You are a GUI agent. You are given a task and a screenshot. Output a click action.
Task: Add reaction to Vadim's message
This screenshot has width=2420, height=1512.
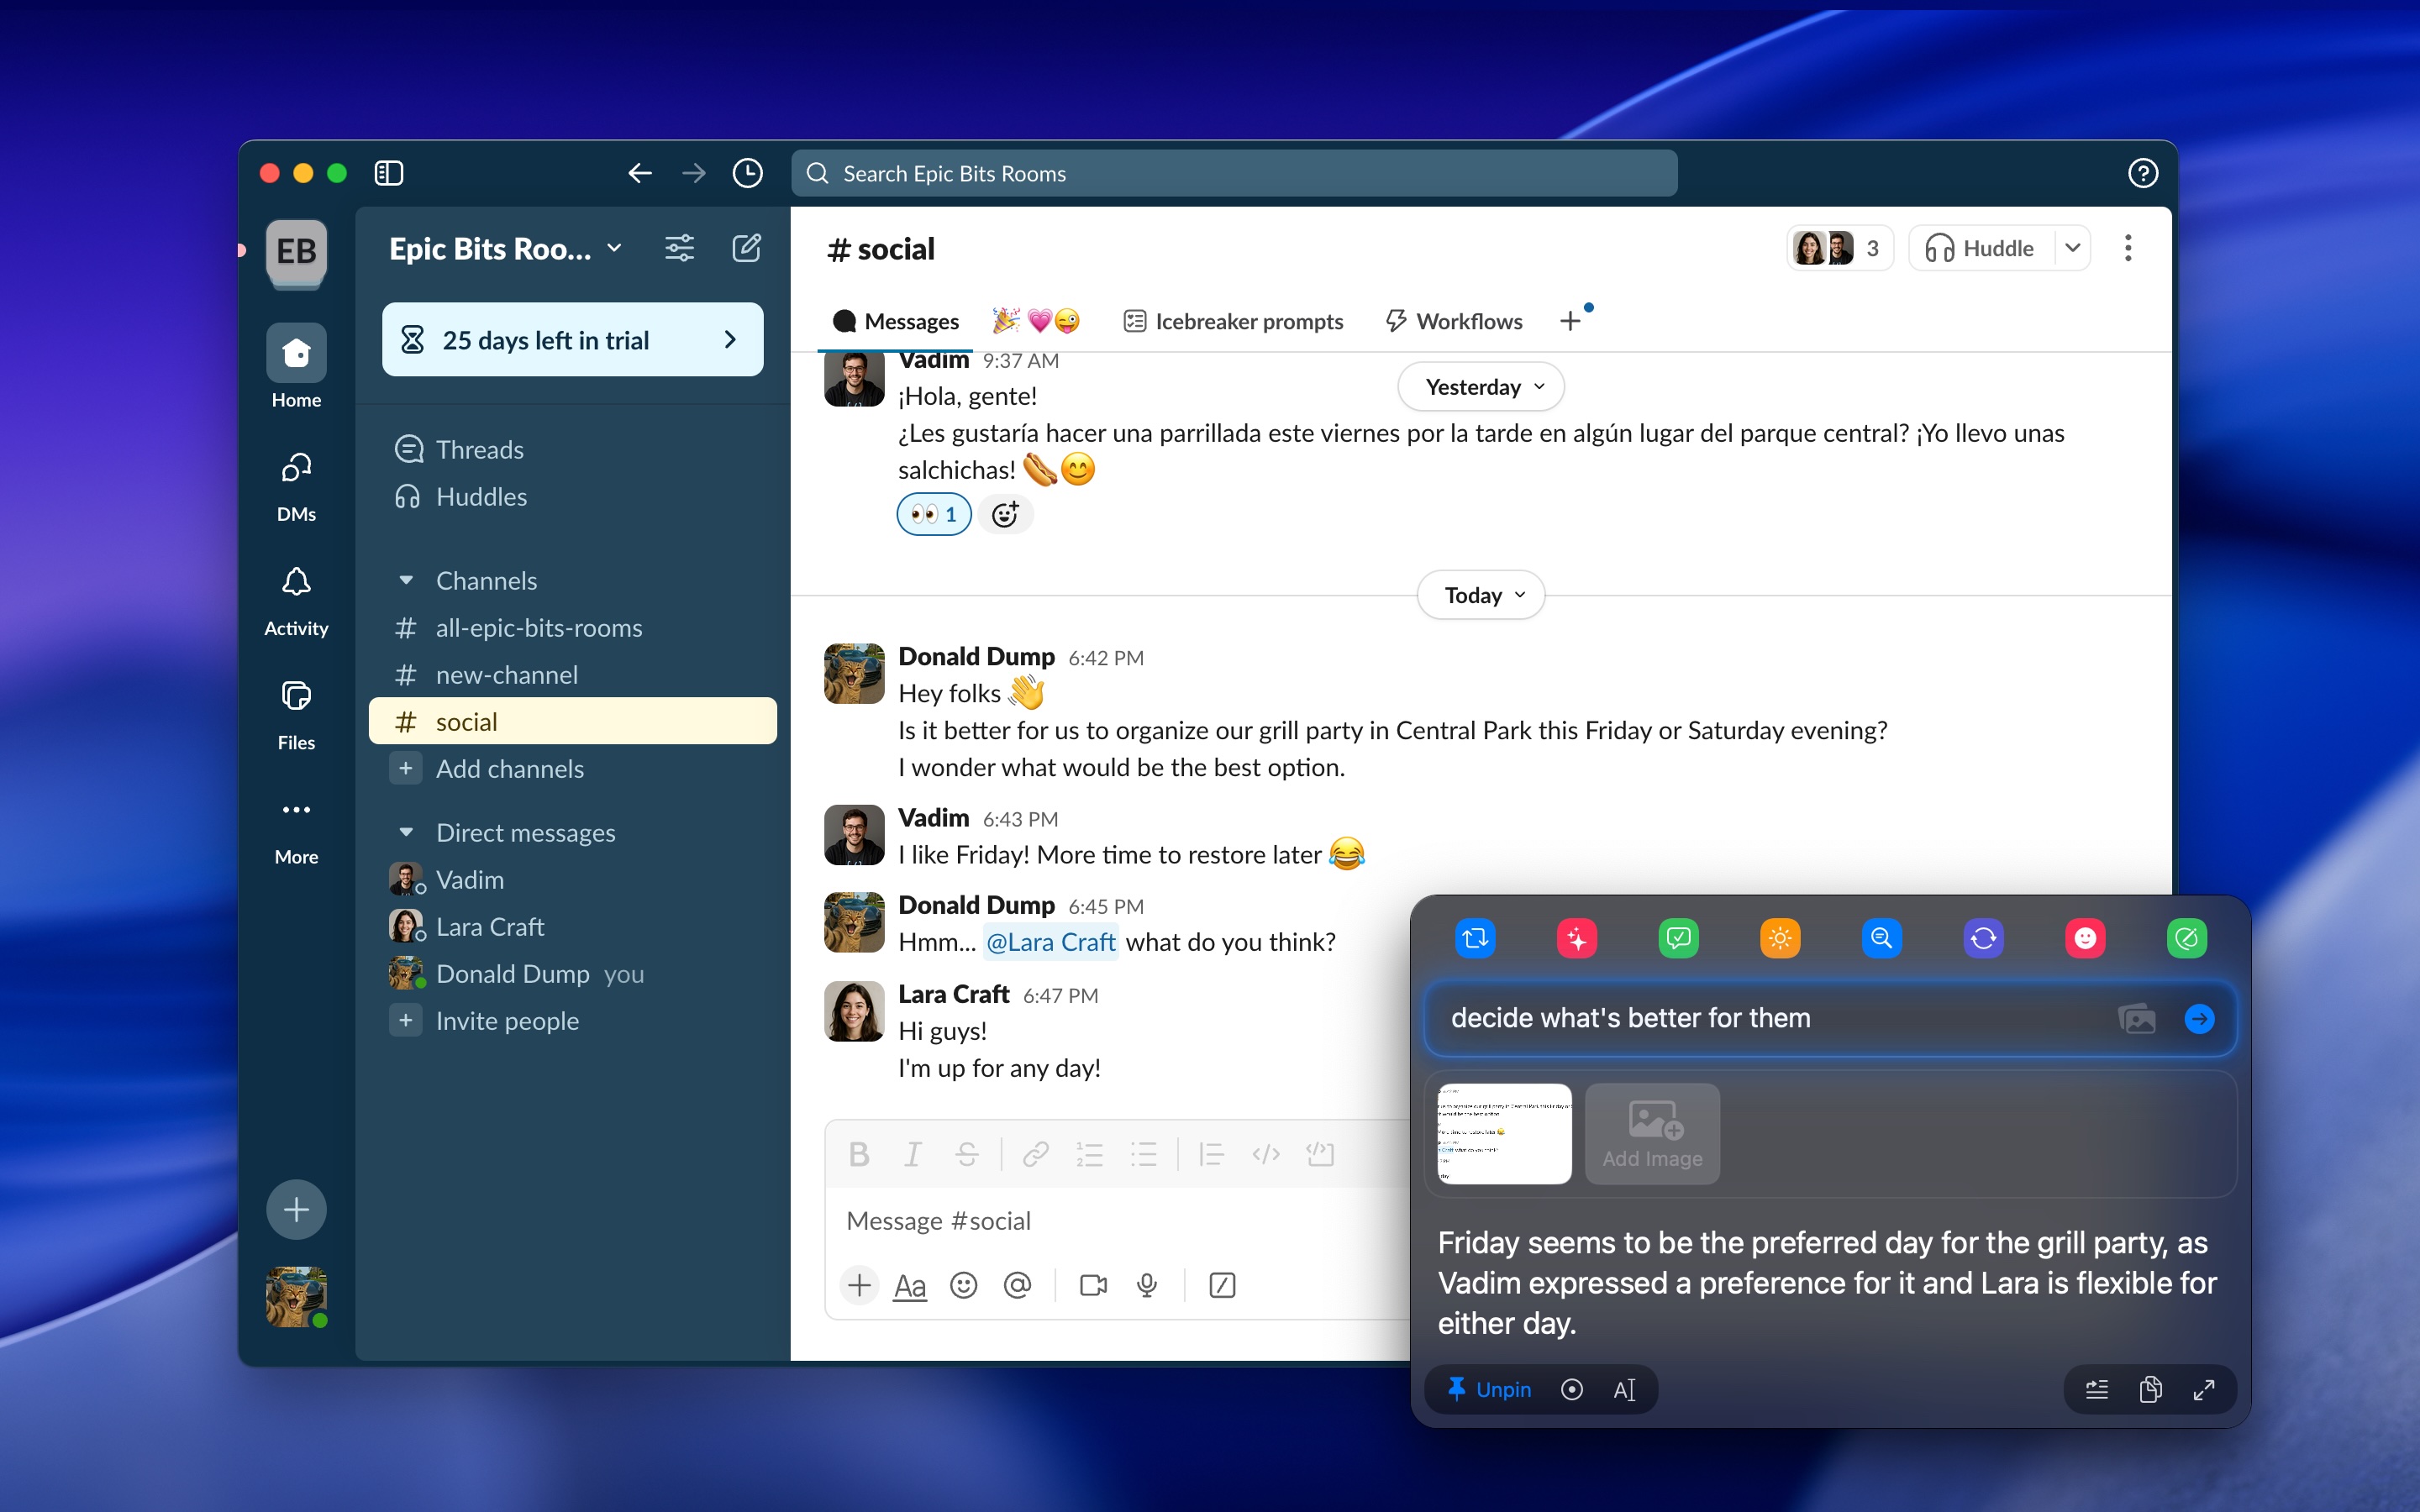1005,514
